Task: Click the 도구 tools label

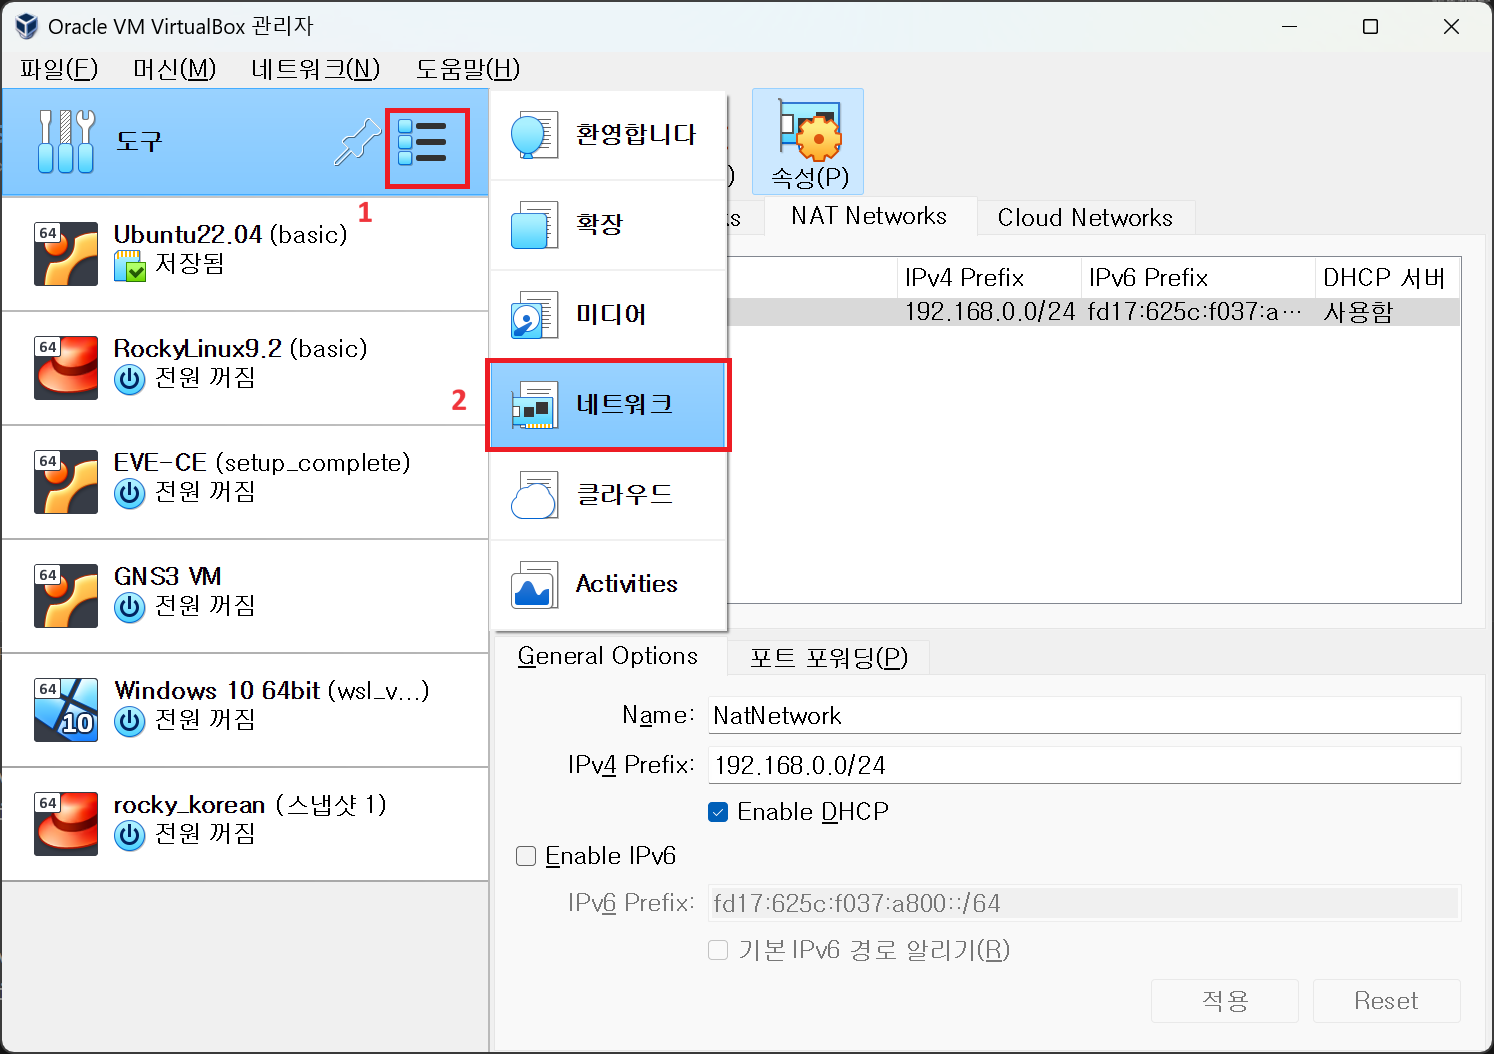Action: [139, 142]
